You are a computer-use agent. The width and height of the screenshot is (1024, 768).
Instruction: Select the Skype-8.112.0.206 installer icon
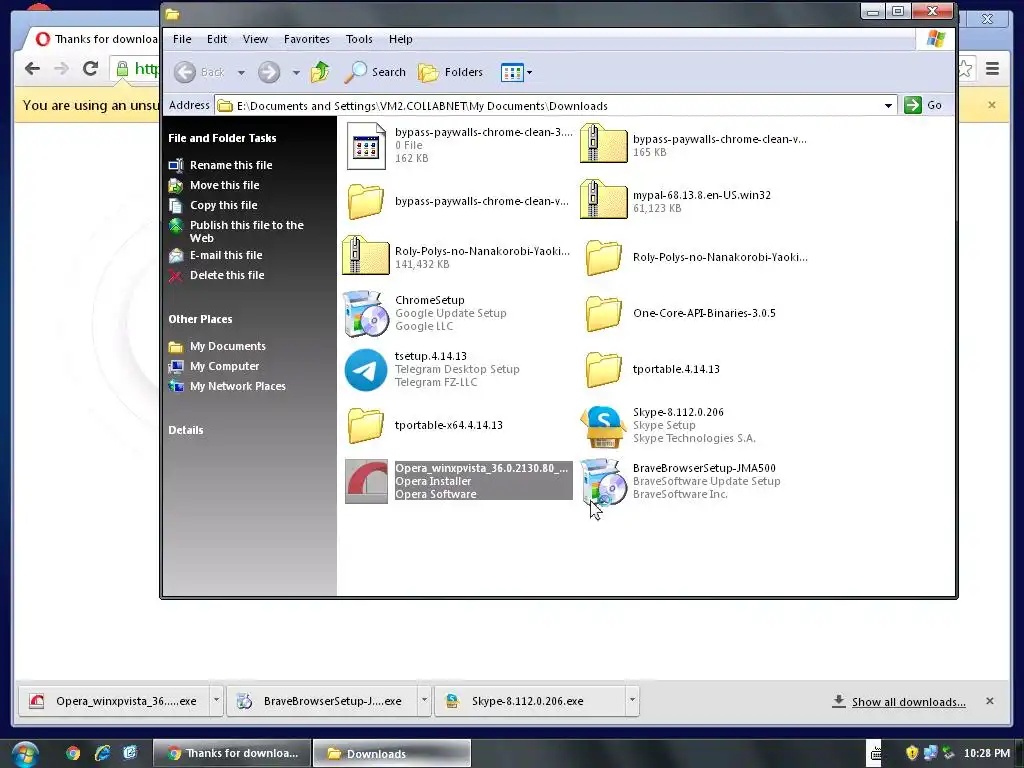click(x=603, y=426)
